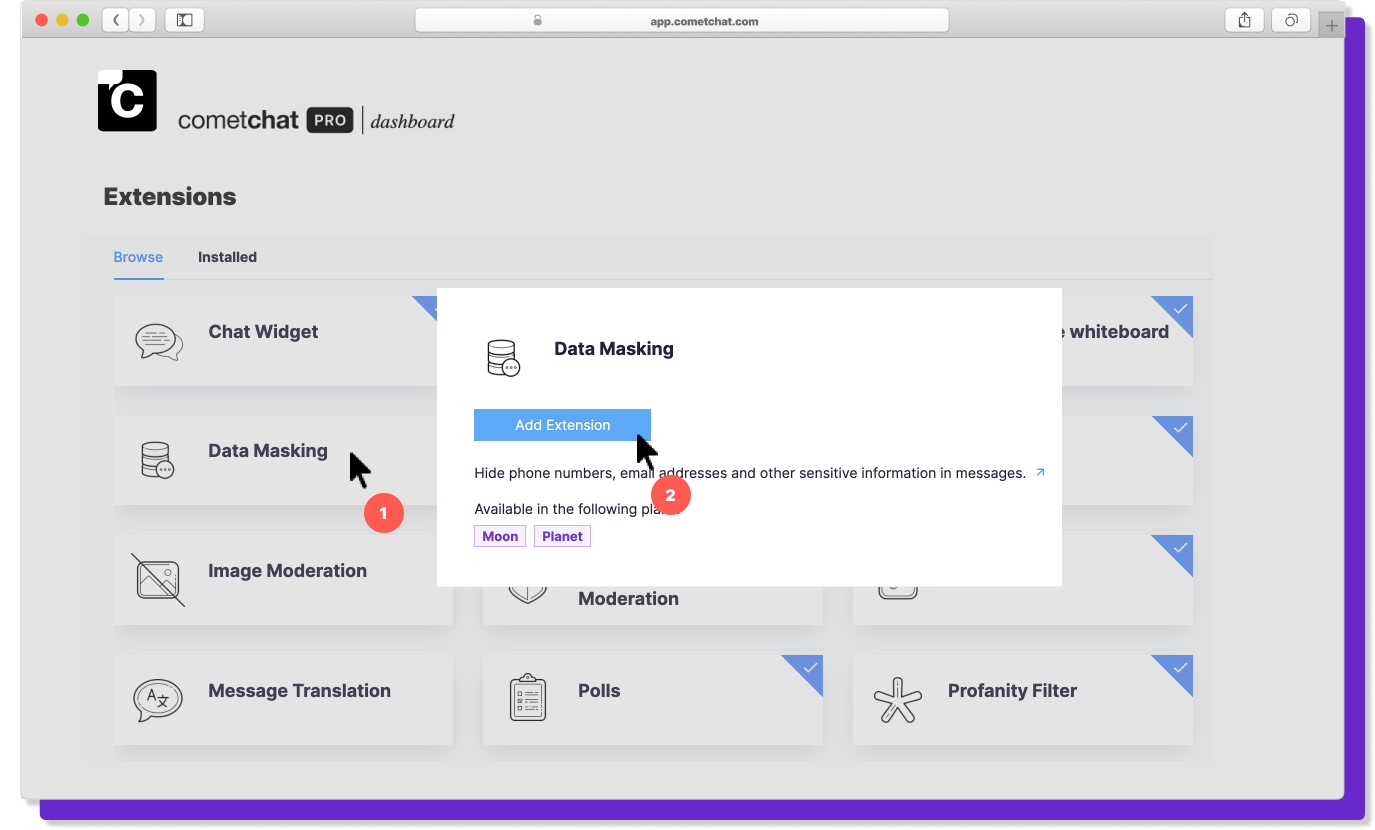Click the Data Masking title in the popup
1375x830 pixels.
[614, 349]
